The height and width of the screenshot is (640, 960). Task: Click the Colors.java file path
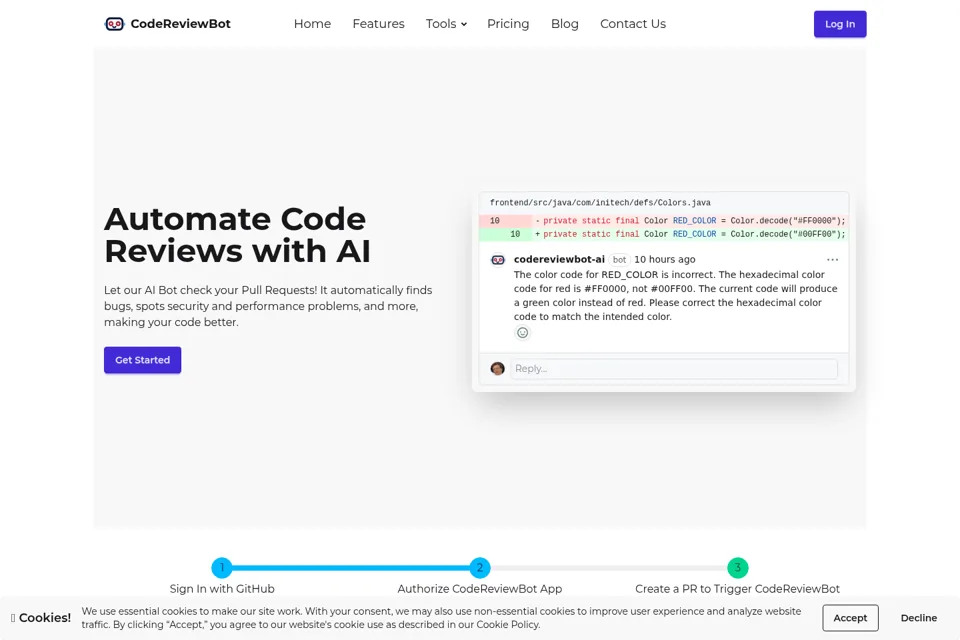click(600, 203)
